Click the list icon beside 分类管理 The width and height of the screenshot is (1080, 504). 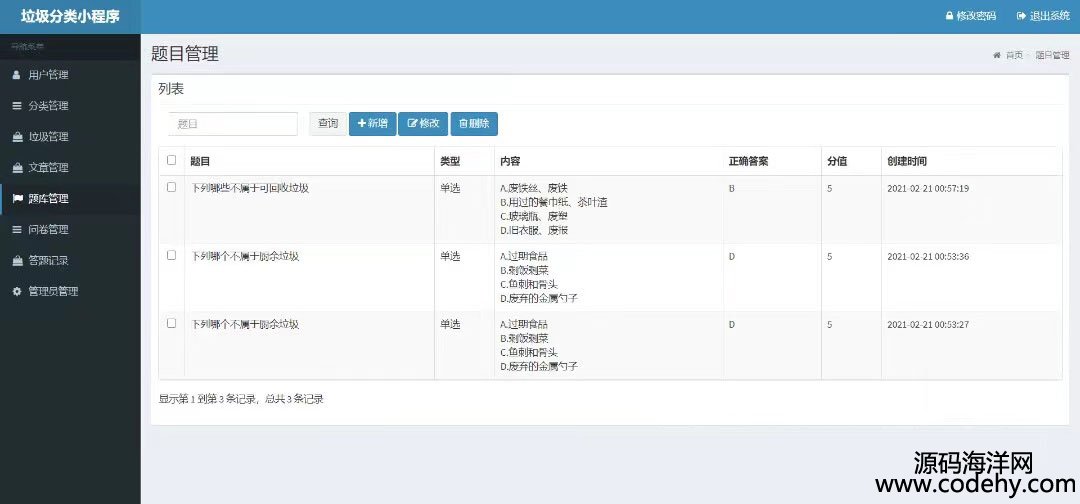17,105
